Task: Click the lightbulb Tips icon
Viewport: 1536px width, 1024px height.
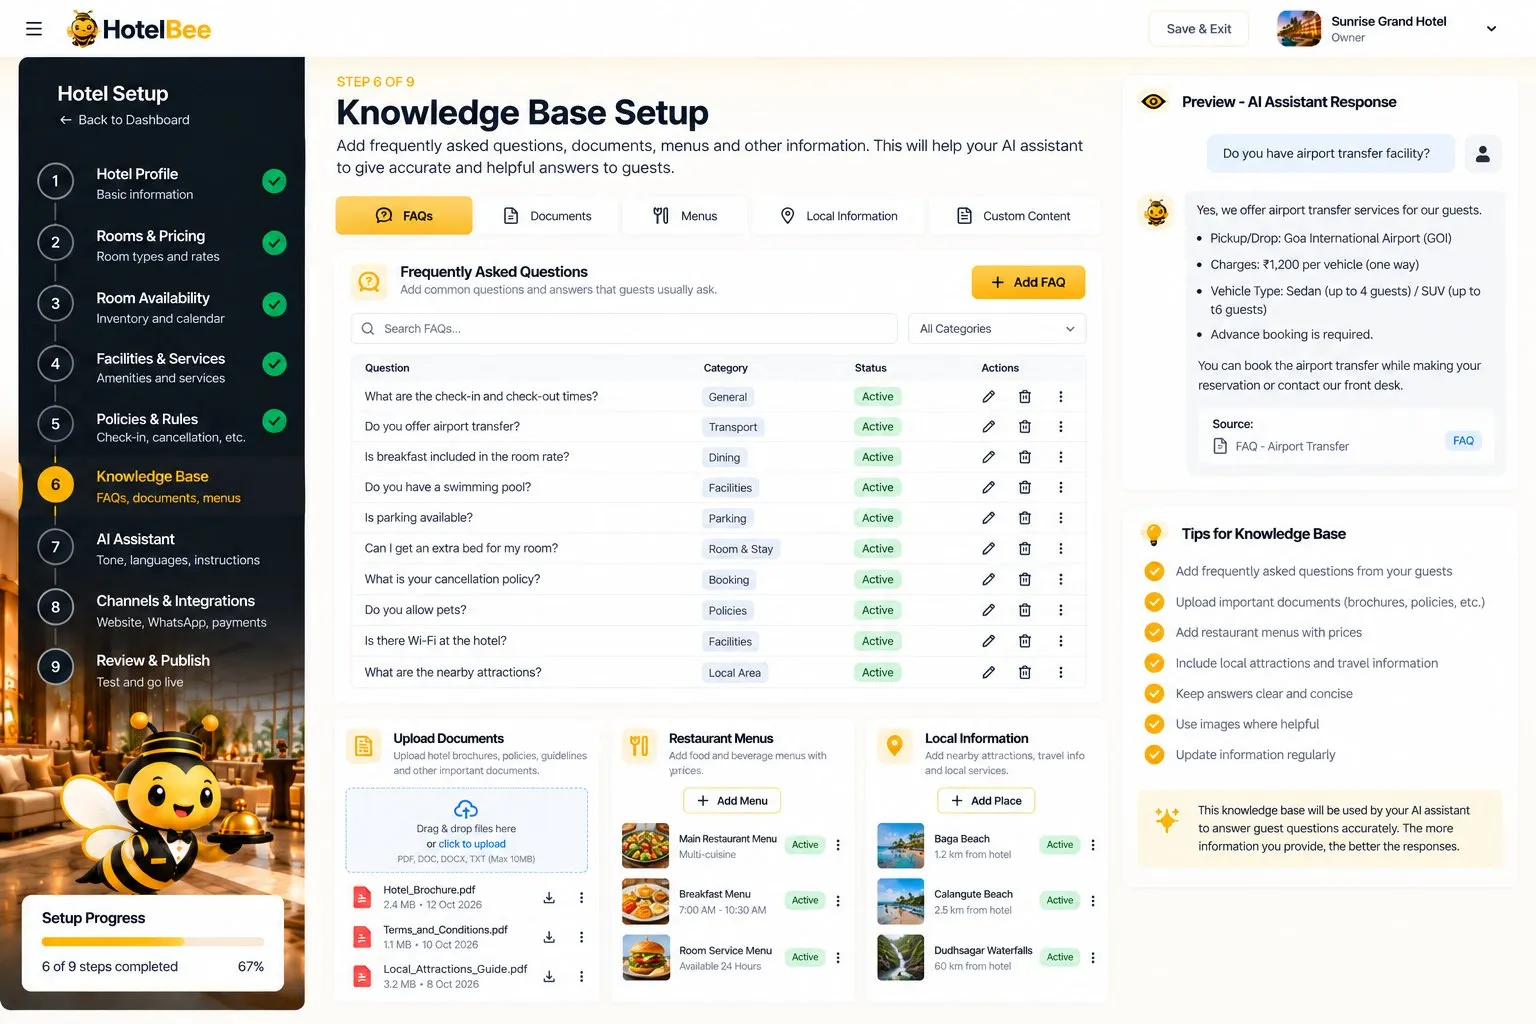Action: pyautogui.click(x=1153, y=534)
